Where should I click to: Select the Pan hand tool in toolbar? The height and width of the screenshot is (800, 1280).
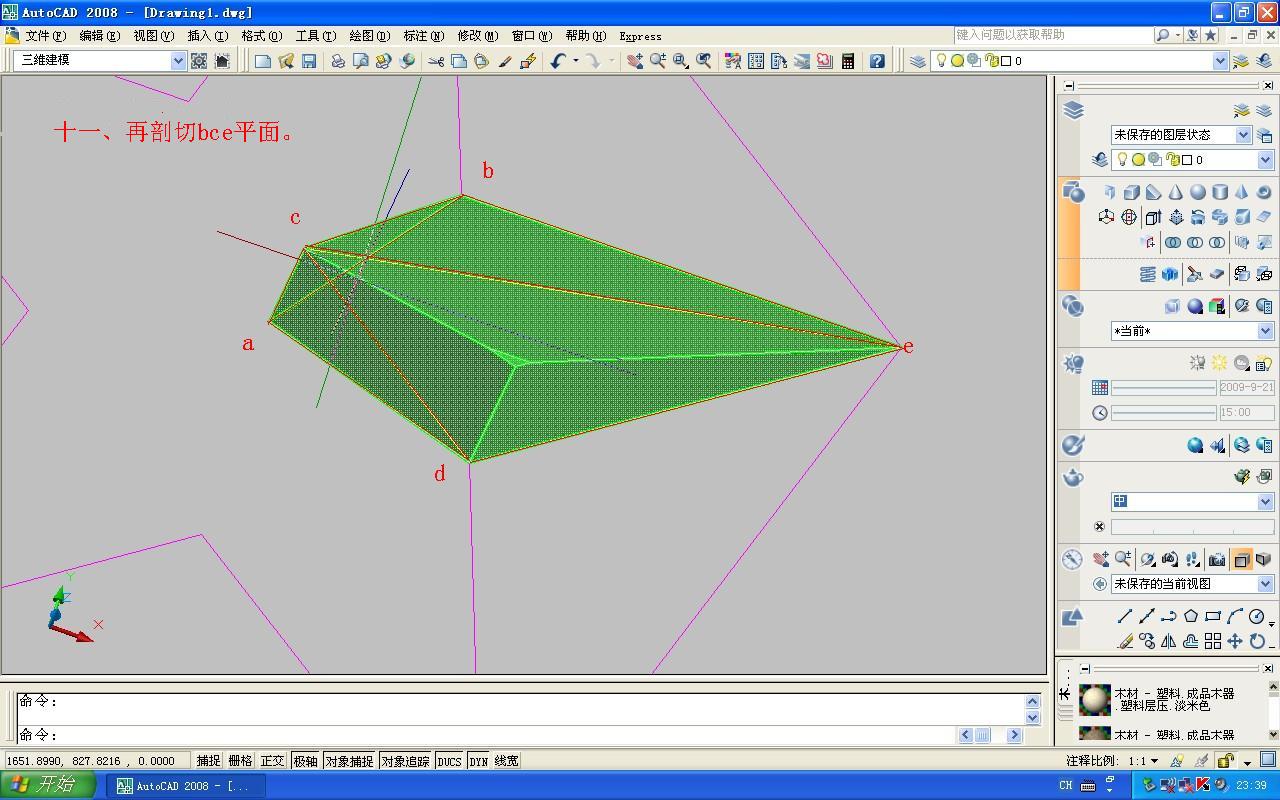click(x=635, y=61)
